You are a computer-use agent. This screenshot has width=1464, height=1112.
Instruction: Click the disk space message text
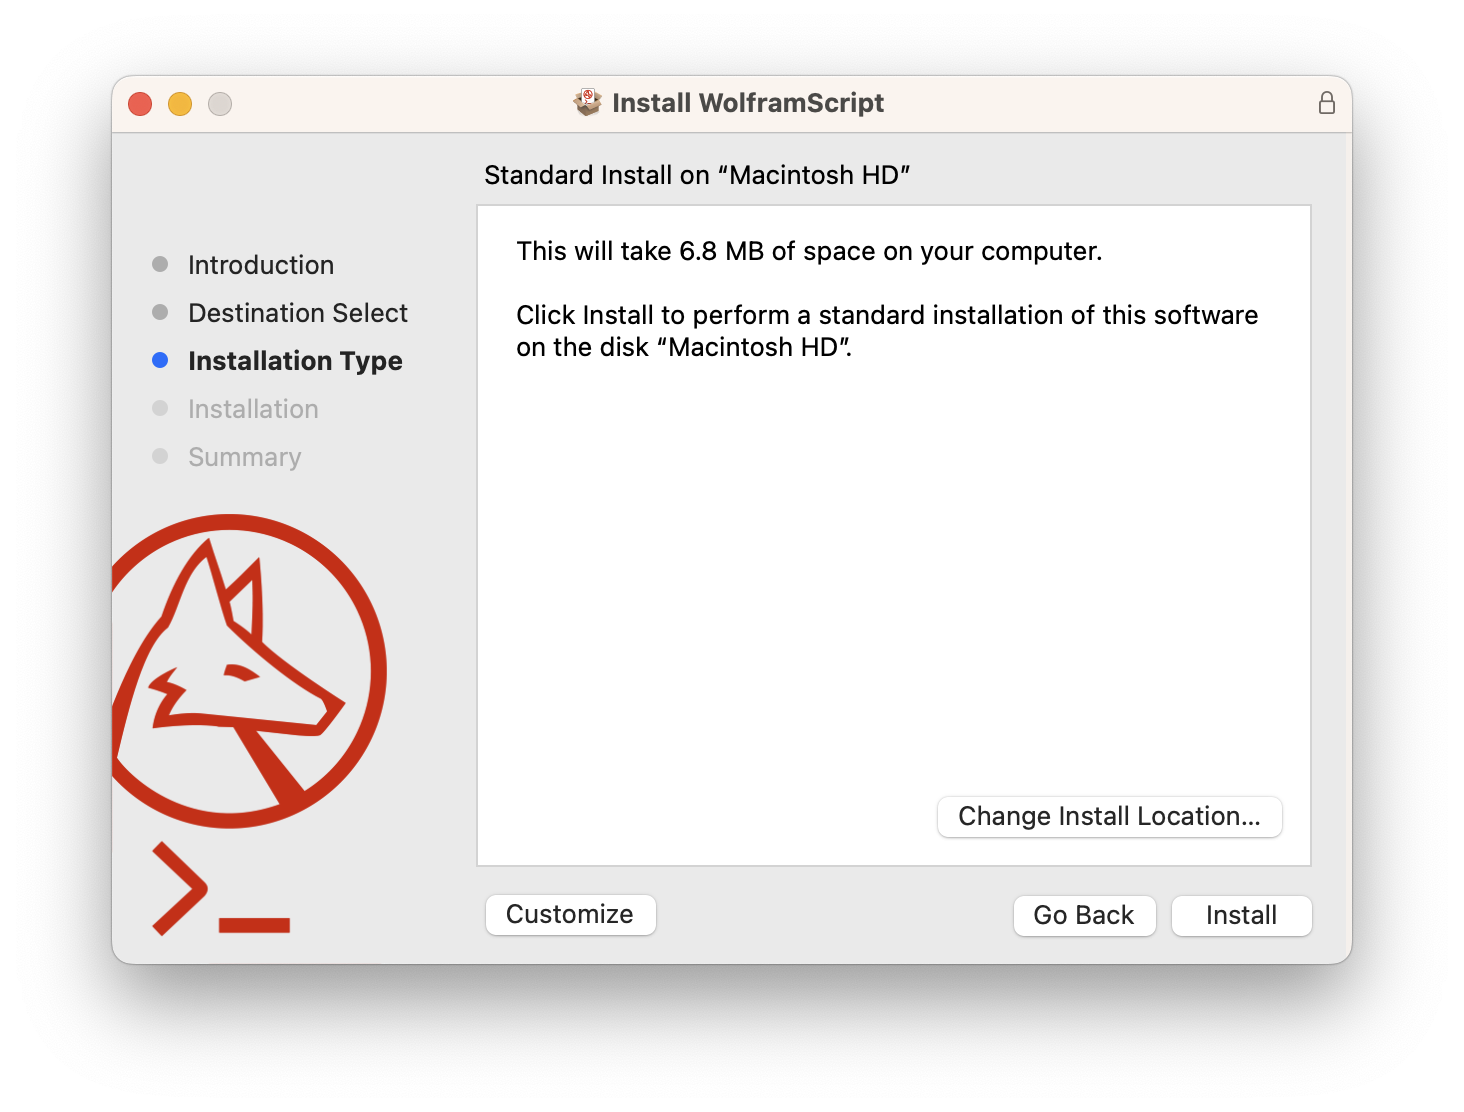808,251
